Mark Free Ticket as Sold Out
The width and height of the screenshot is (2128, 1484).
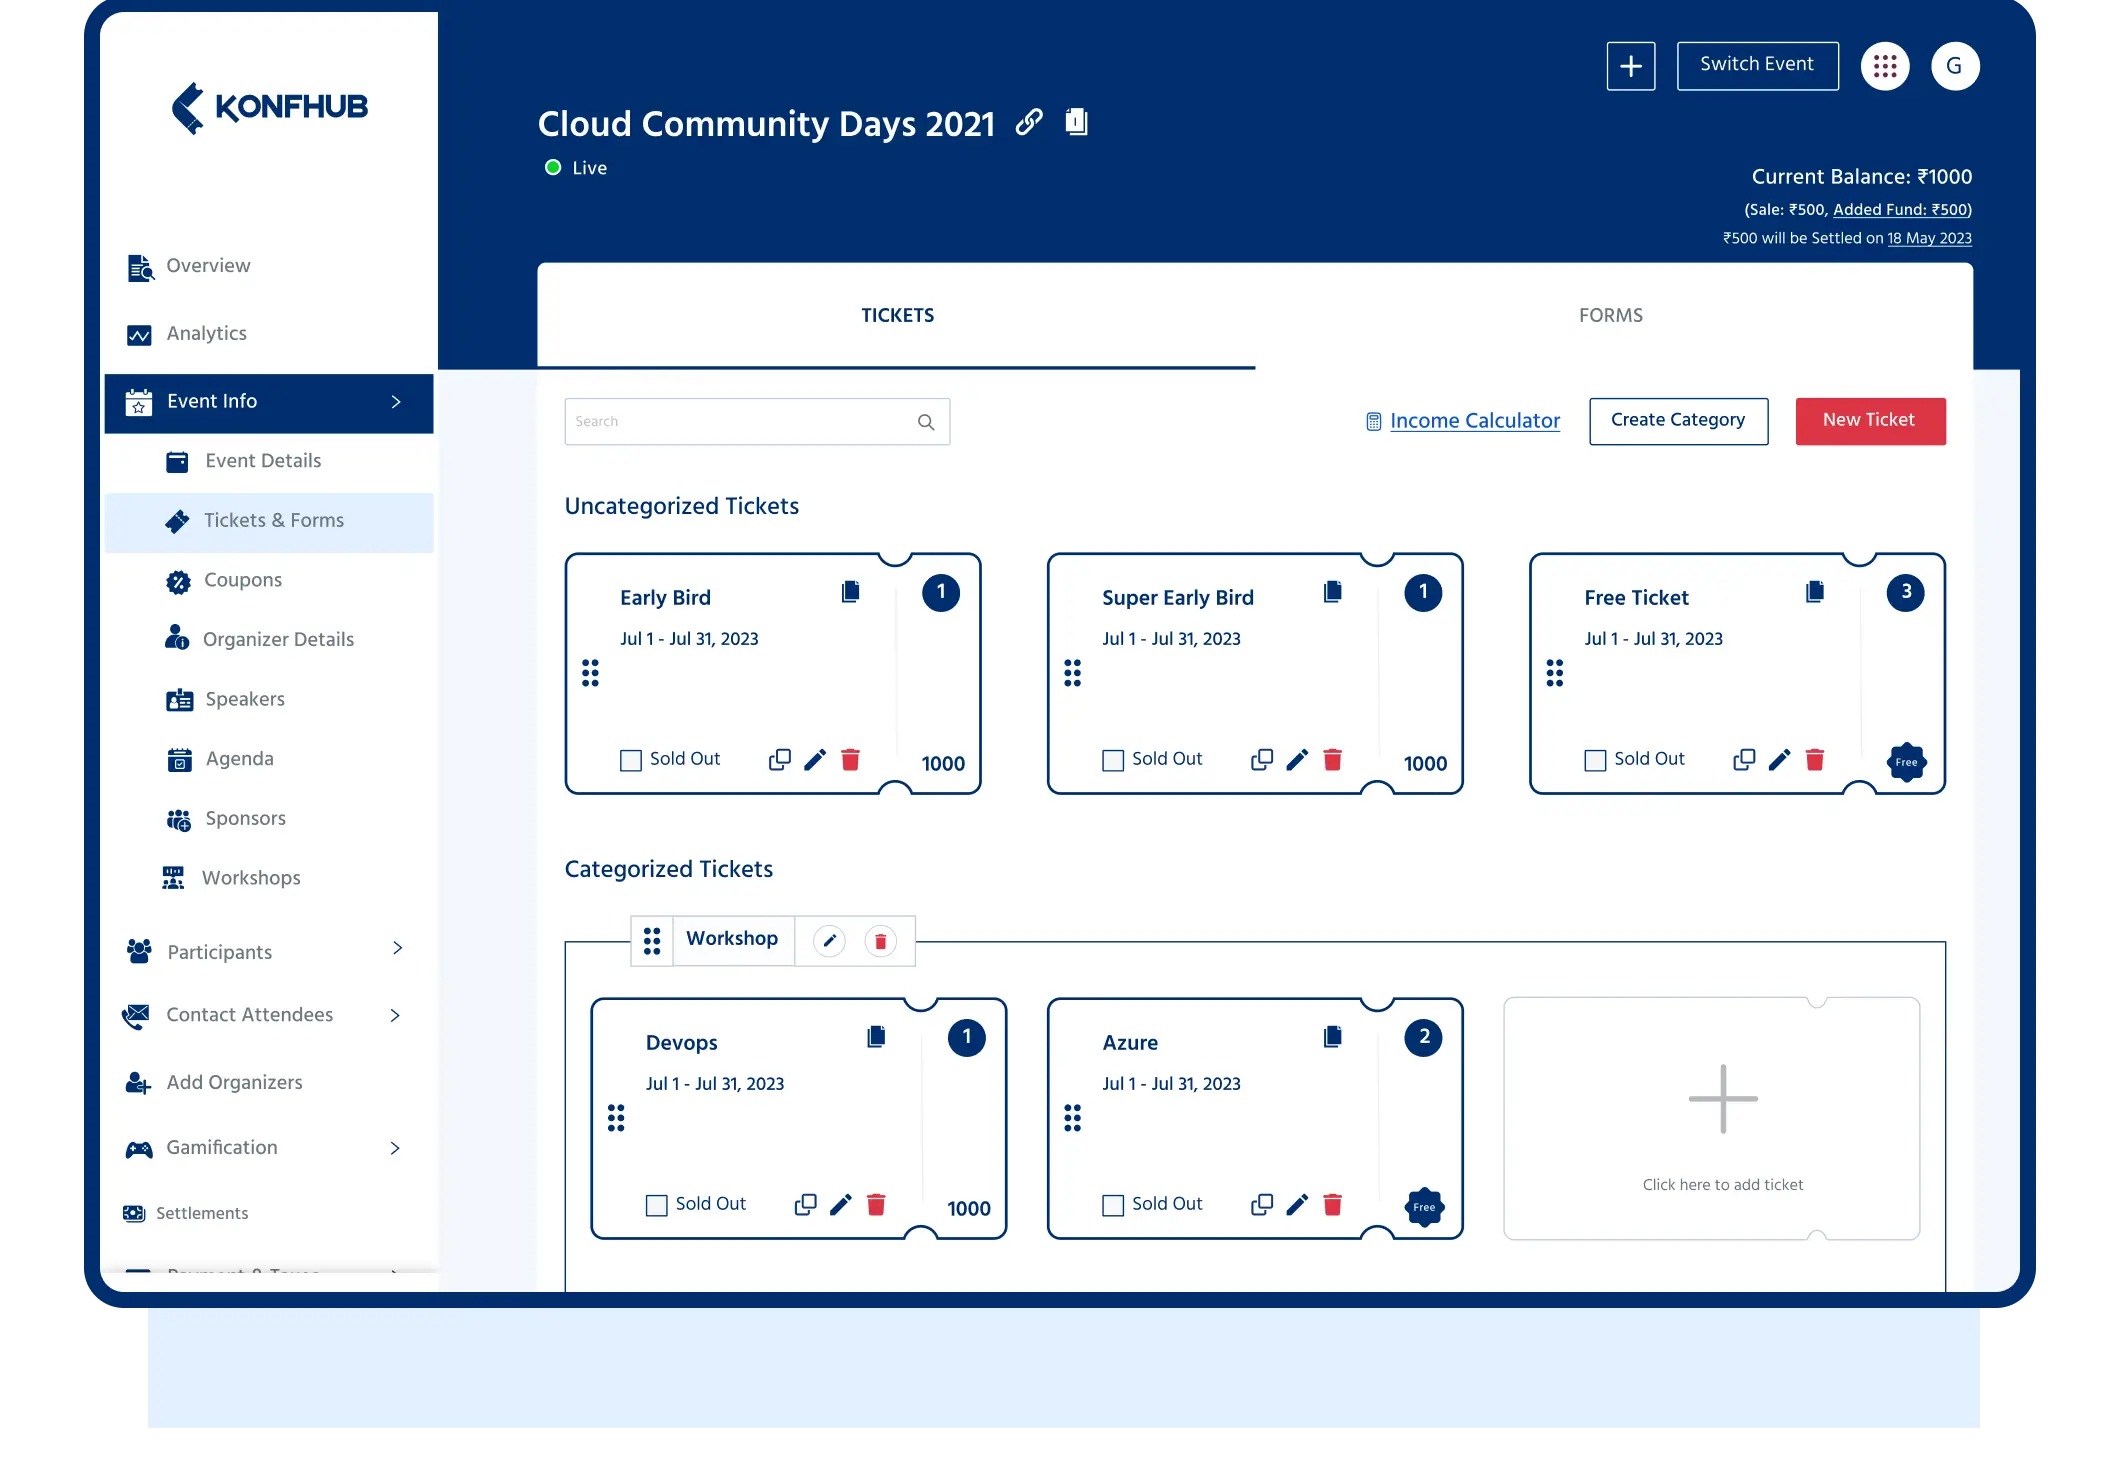1595,760
